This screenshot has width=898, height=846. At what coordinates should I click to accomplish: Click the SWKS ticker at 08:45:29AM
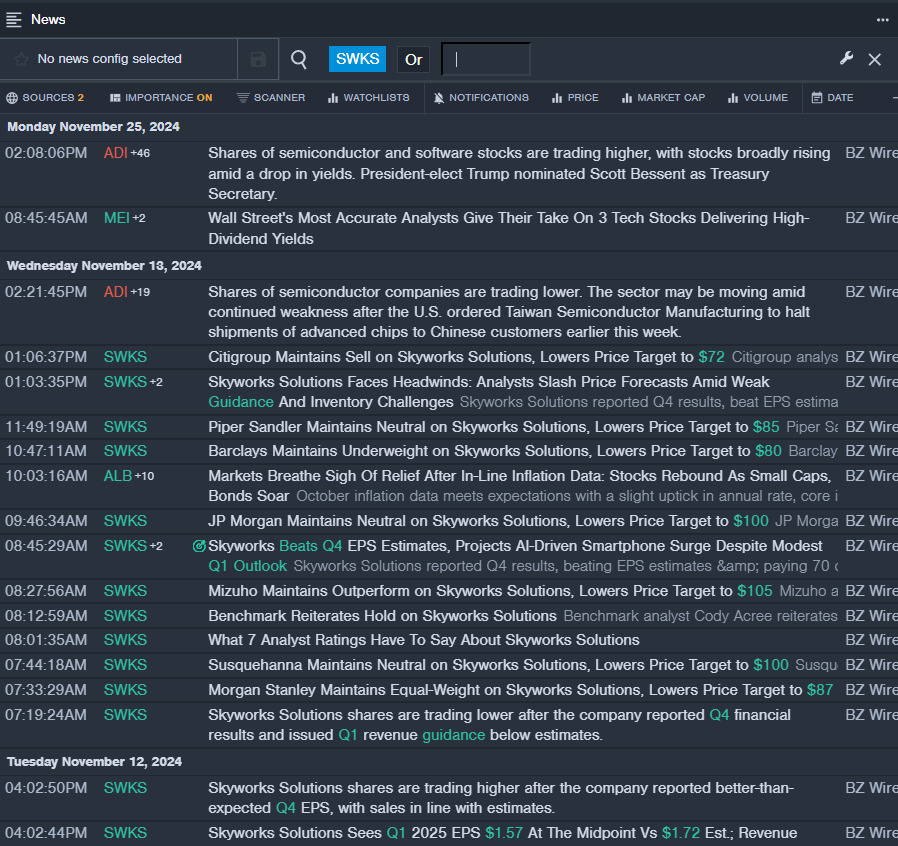point(125,546)
